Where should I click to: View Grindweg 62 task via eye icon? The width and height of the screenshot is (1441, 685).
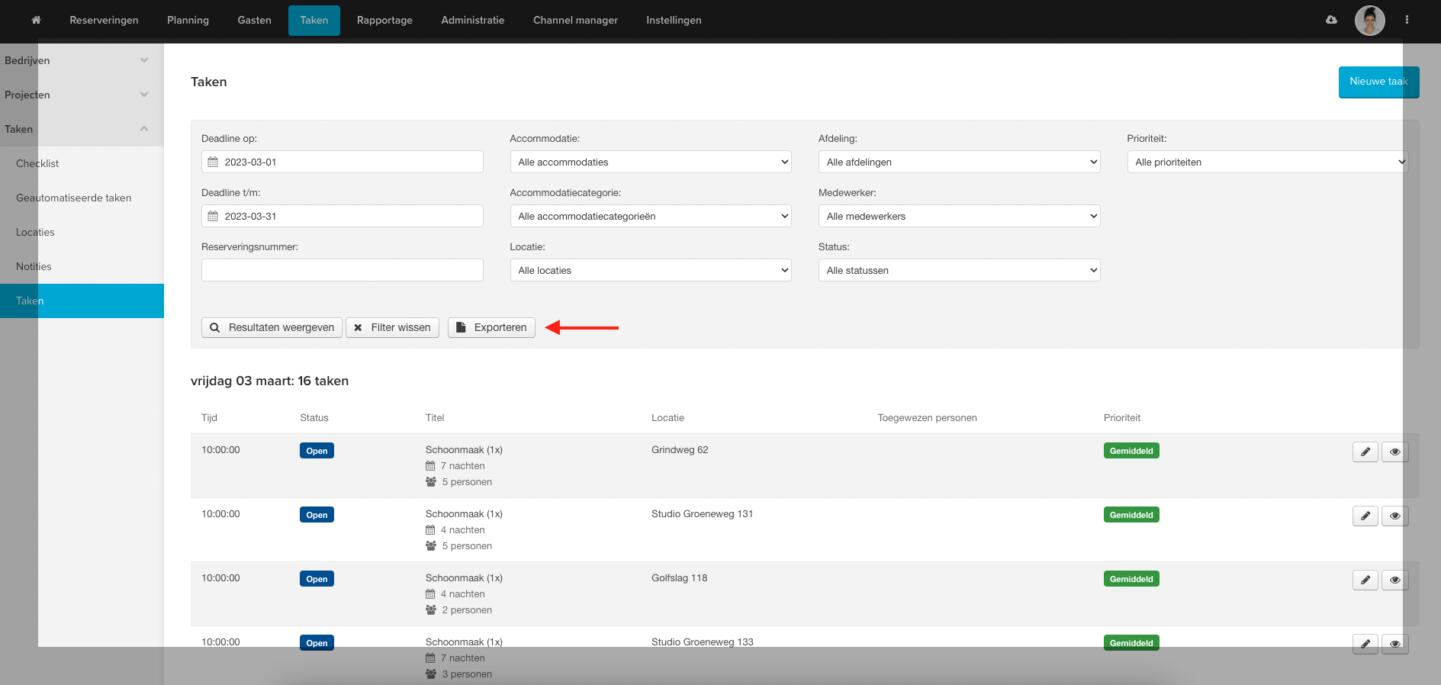tap(1394, 452)
